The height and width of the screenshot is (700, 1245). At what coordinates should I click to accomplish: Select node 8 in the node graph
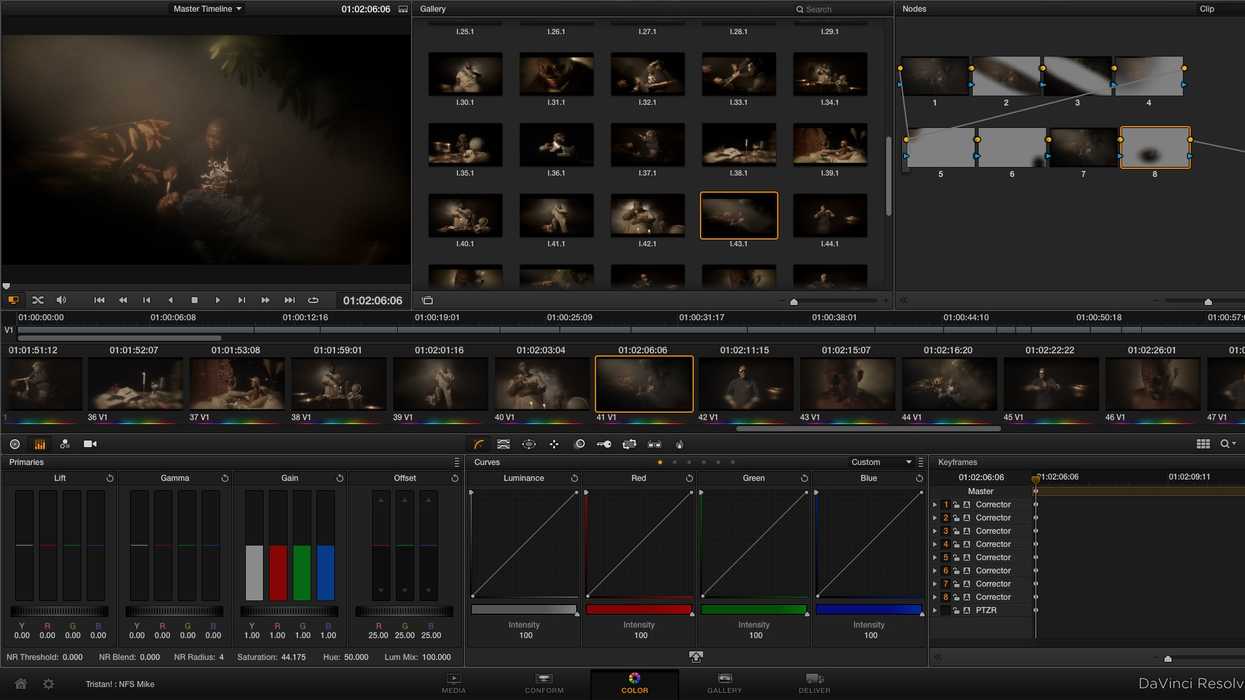(x=1155, y=147)
